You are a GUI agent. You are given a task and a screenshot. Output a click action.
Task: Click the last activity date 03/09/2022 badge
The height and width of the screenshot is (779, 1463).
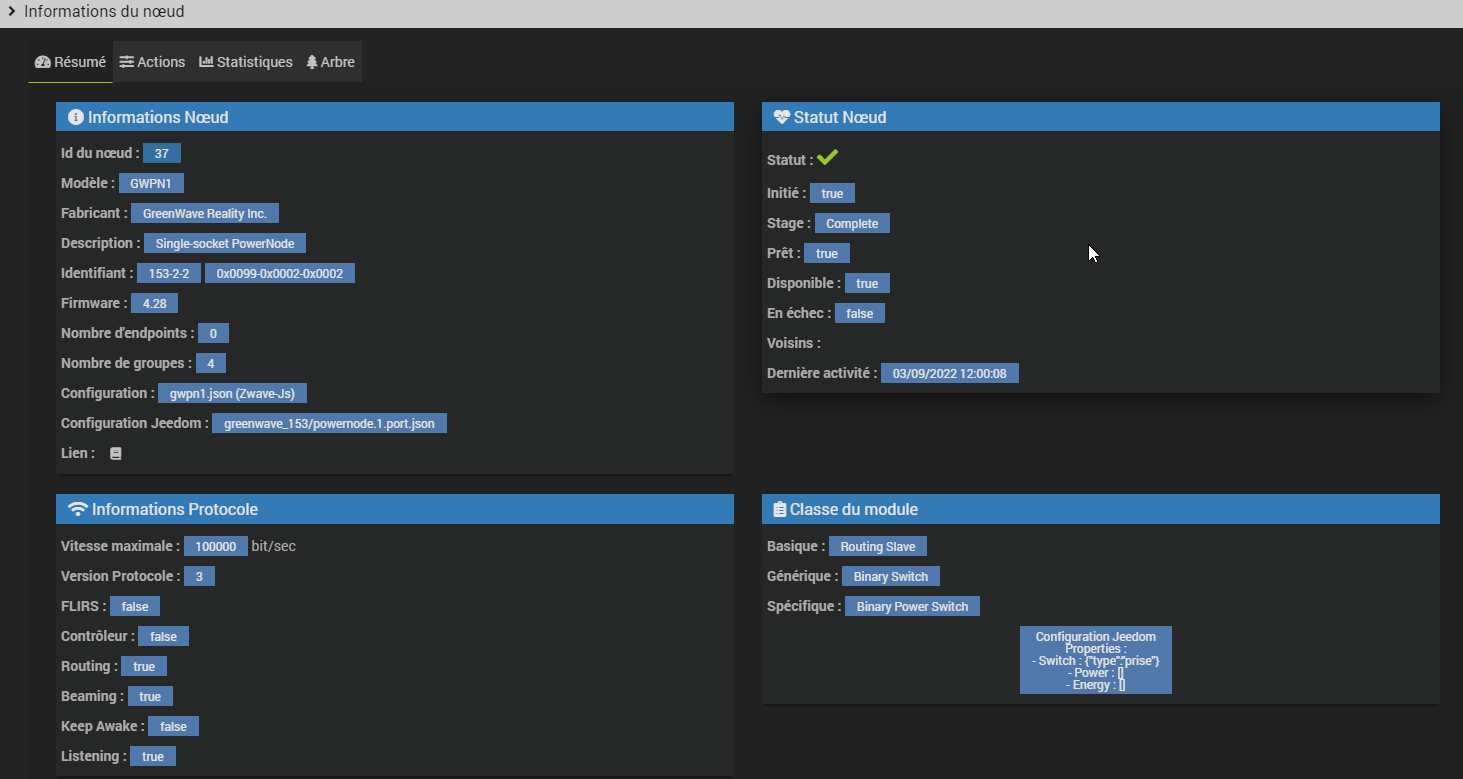[949, 373]
